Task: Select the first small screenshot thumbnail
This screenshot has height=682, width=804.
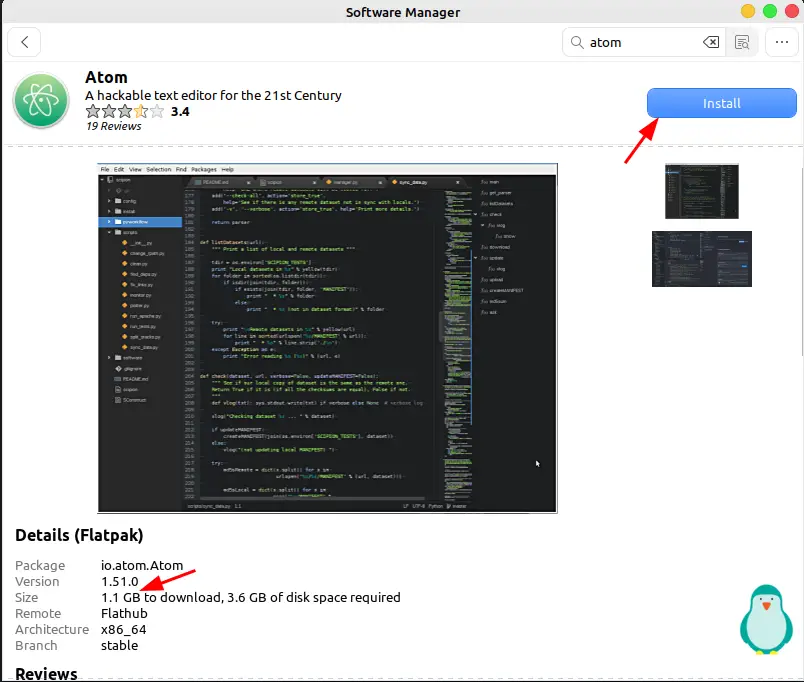Action: coord(701,191)
